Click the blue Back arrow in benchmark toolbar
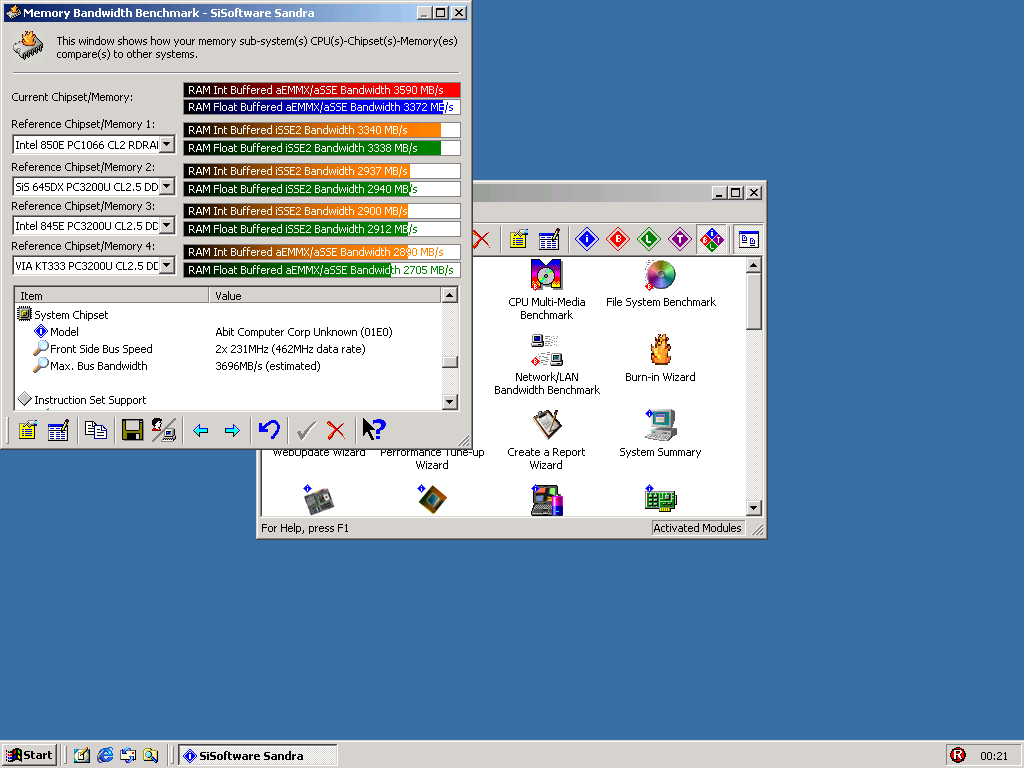 click(200, 431)
